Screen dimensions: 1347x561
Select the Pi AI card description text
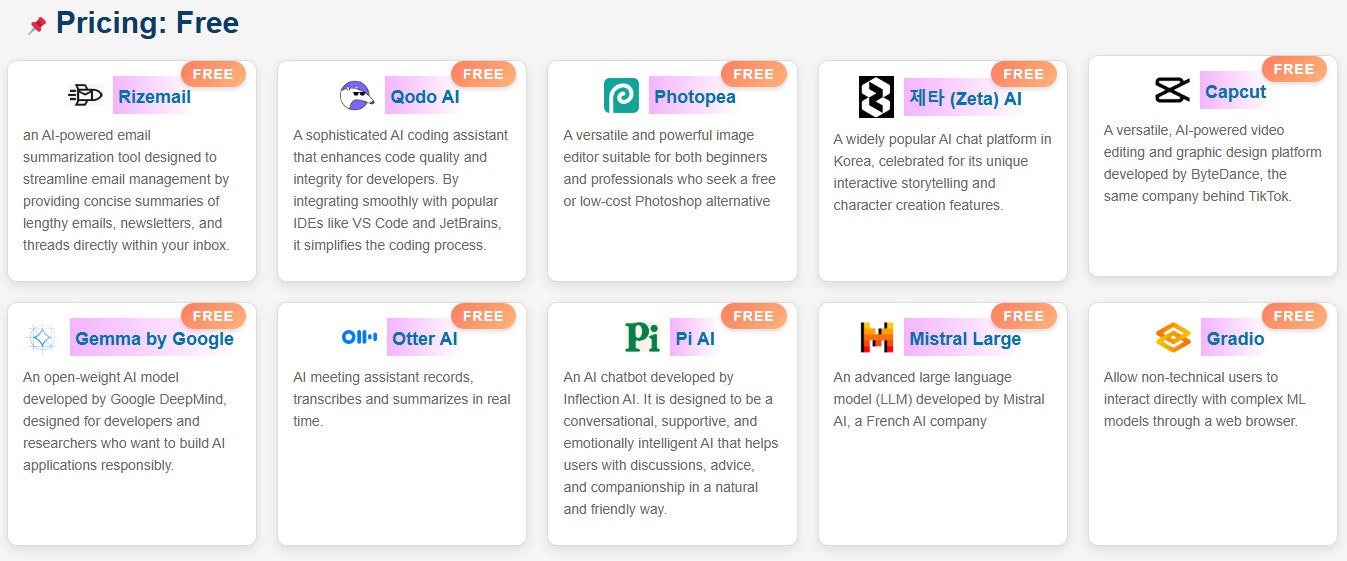[x=671, y=443]
